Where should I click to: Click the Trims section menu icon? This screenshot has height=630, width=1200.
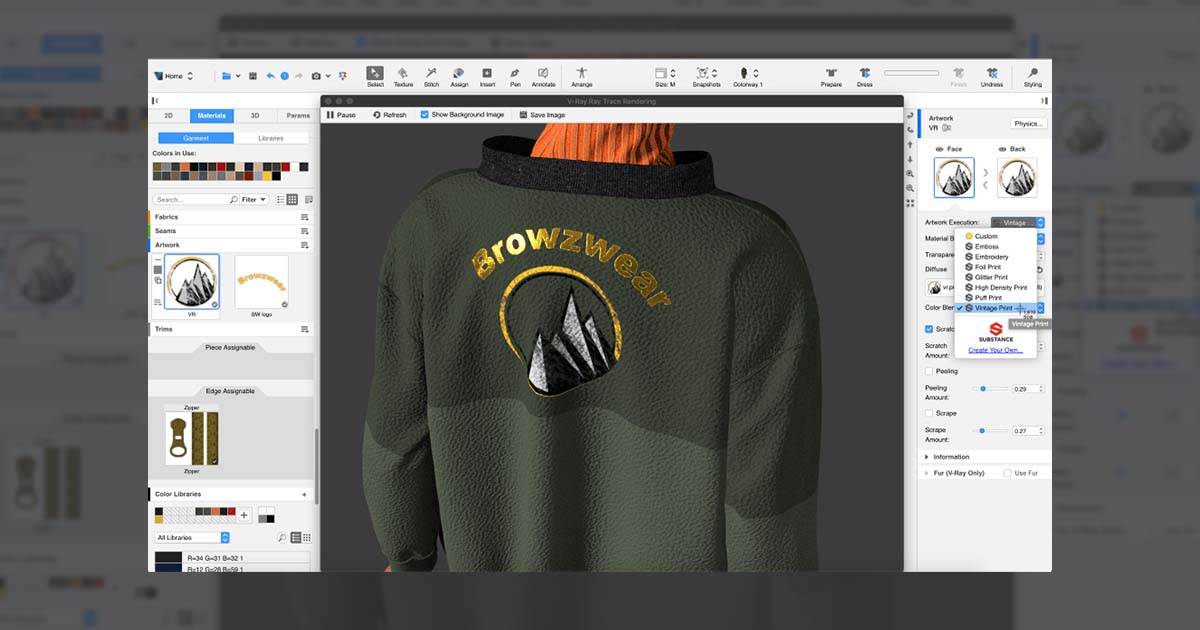[x=305, y=329]
